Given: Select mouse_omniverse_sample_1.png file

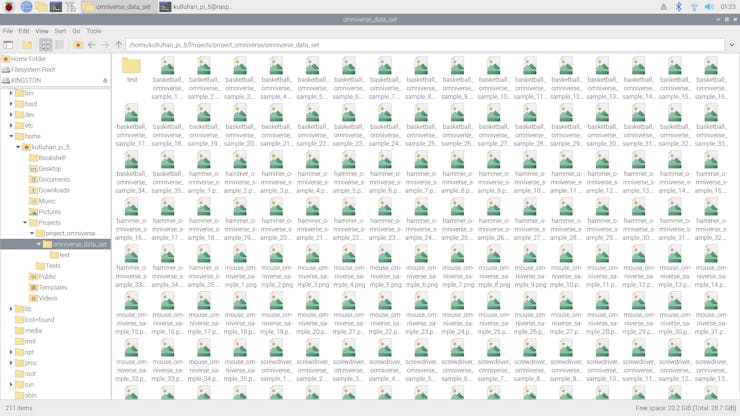Looking at the screenshot, I should point(240,266).
